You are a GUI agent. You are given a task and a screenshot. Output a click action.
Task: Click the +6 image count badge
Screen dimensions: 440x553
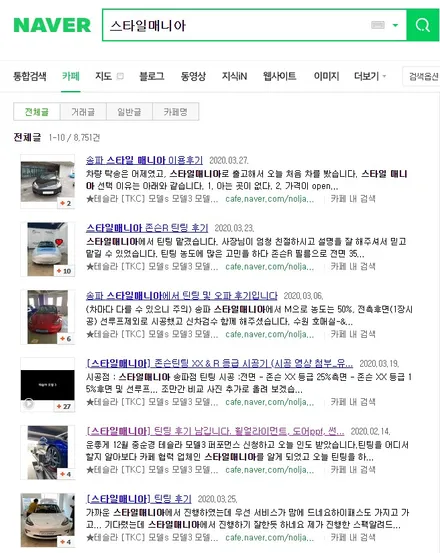[x=66, y=339]
